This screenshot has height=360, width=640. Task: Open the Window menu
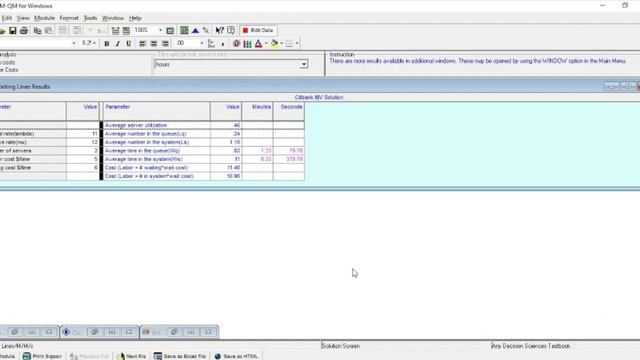(113, 18)
